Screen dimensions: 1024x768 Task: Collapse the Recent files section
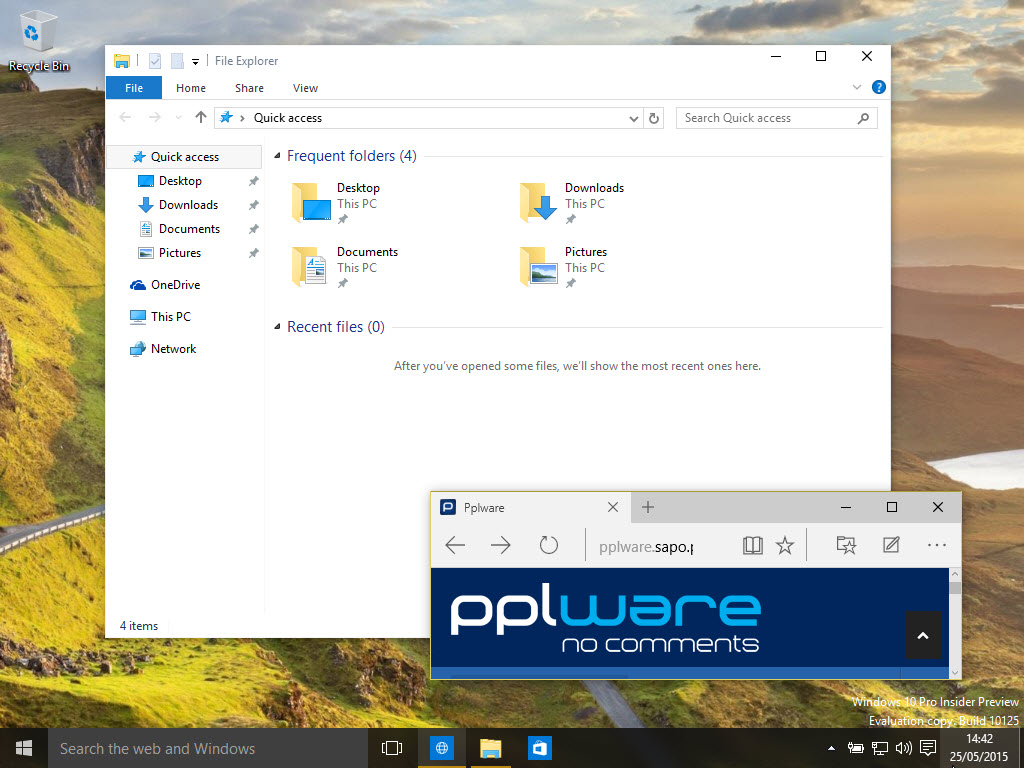[x=277, y=327]
